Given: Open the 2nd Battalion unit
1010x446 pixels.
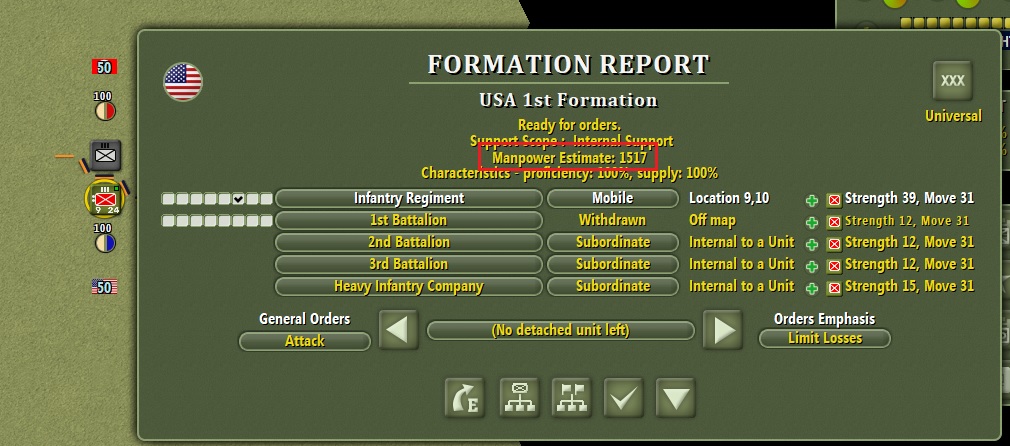Looking at the screenshot, I should (x=408, y=242).
